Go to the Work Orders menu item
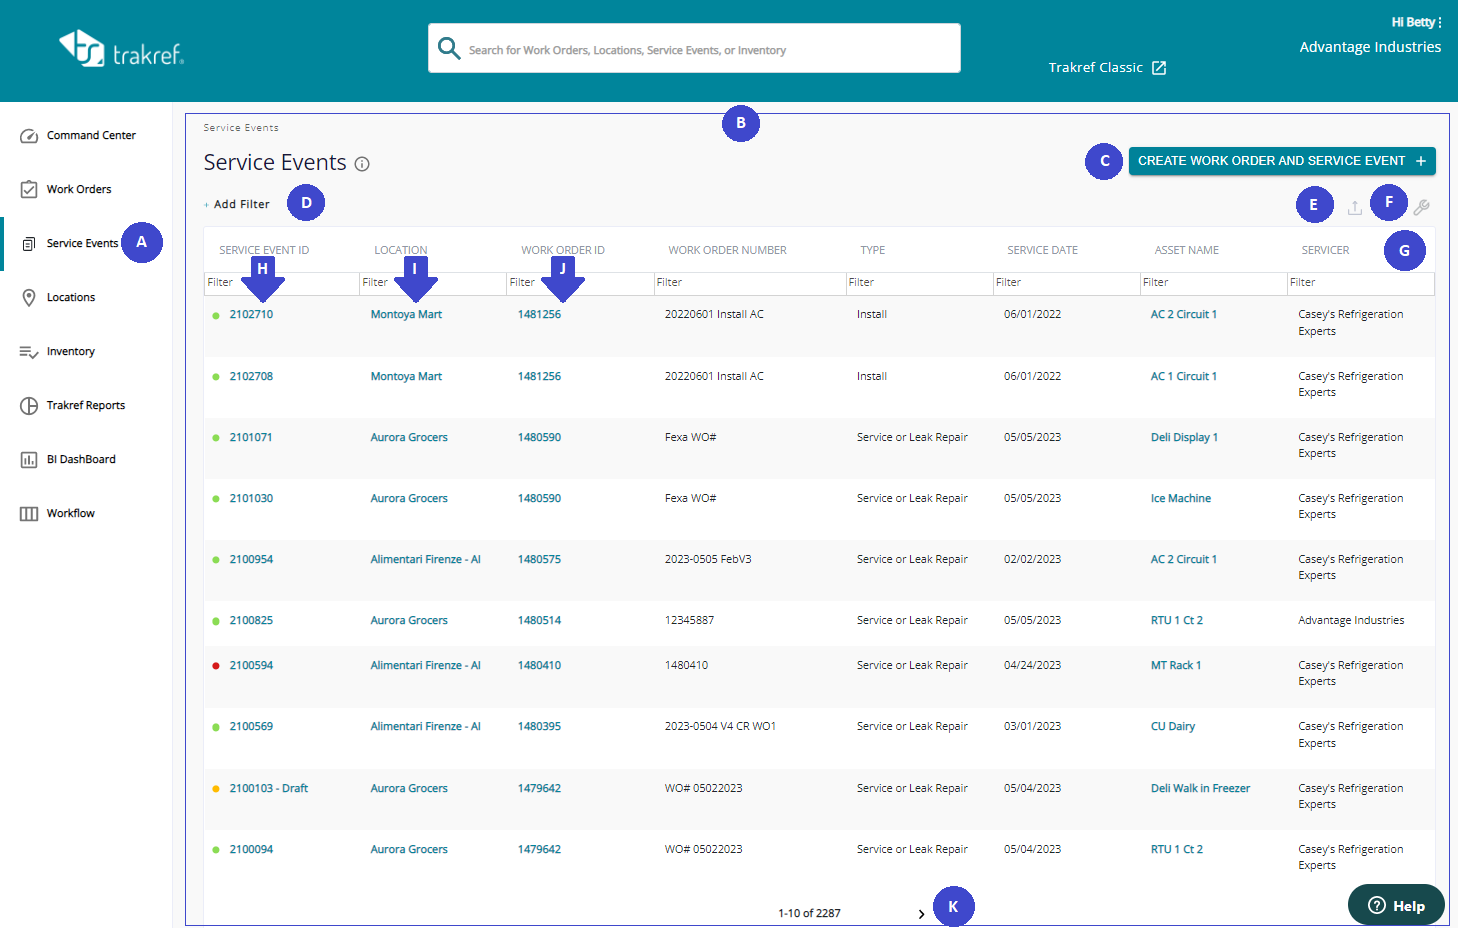Viewport: 1458px width, 928px height. (79, 189)
